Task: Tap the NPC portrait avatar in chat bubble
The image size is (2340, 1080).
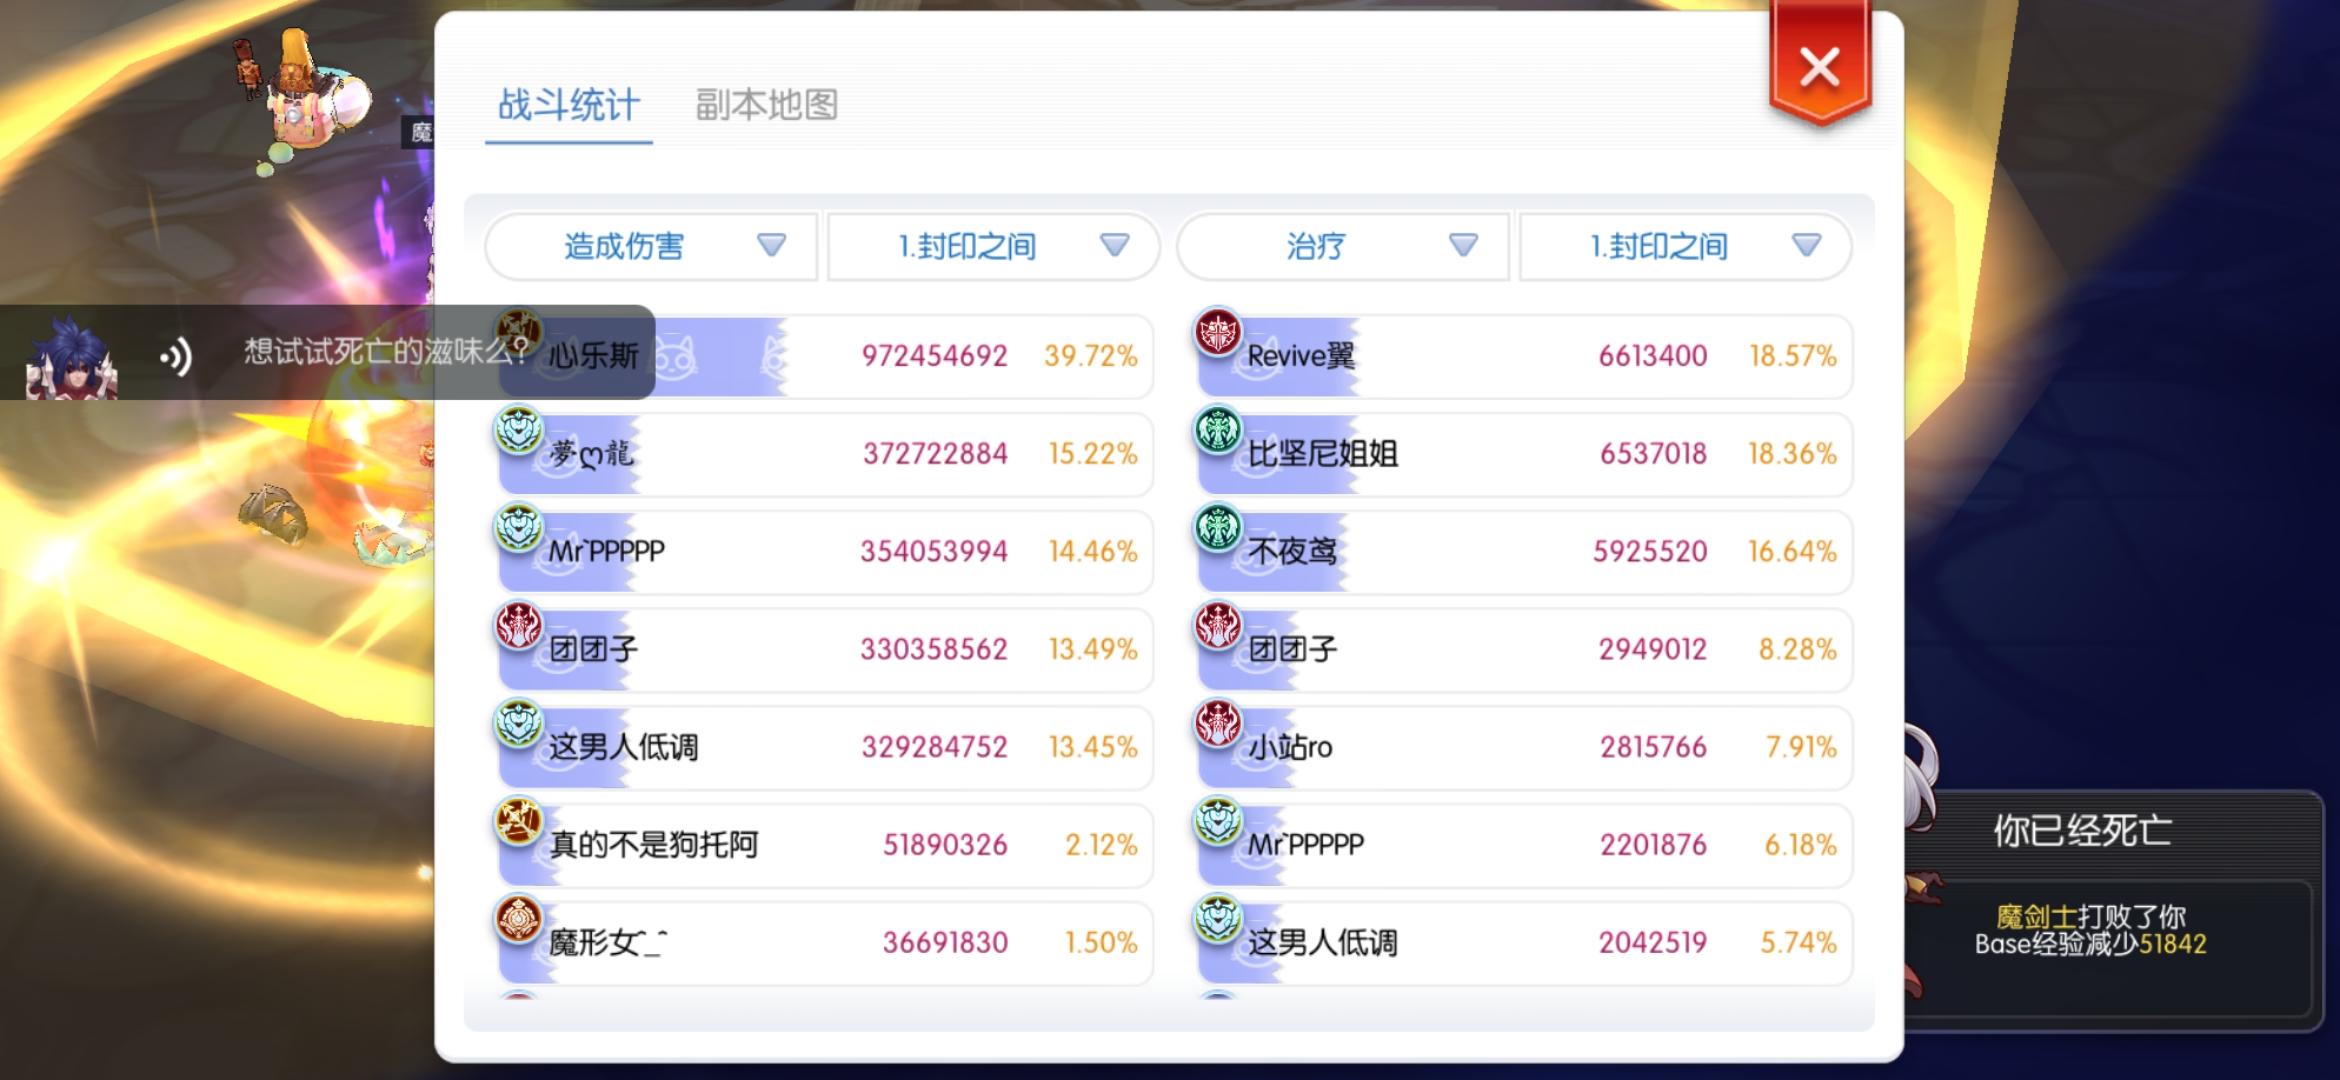Action: 70,357
